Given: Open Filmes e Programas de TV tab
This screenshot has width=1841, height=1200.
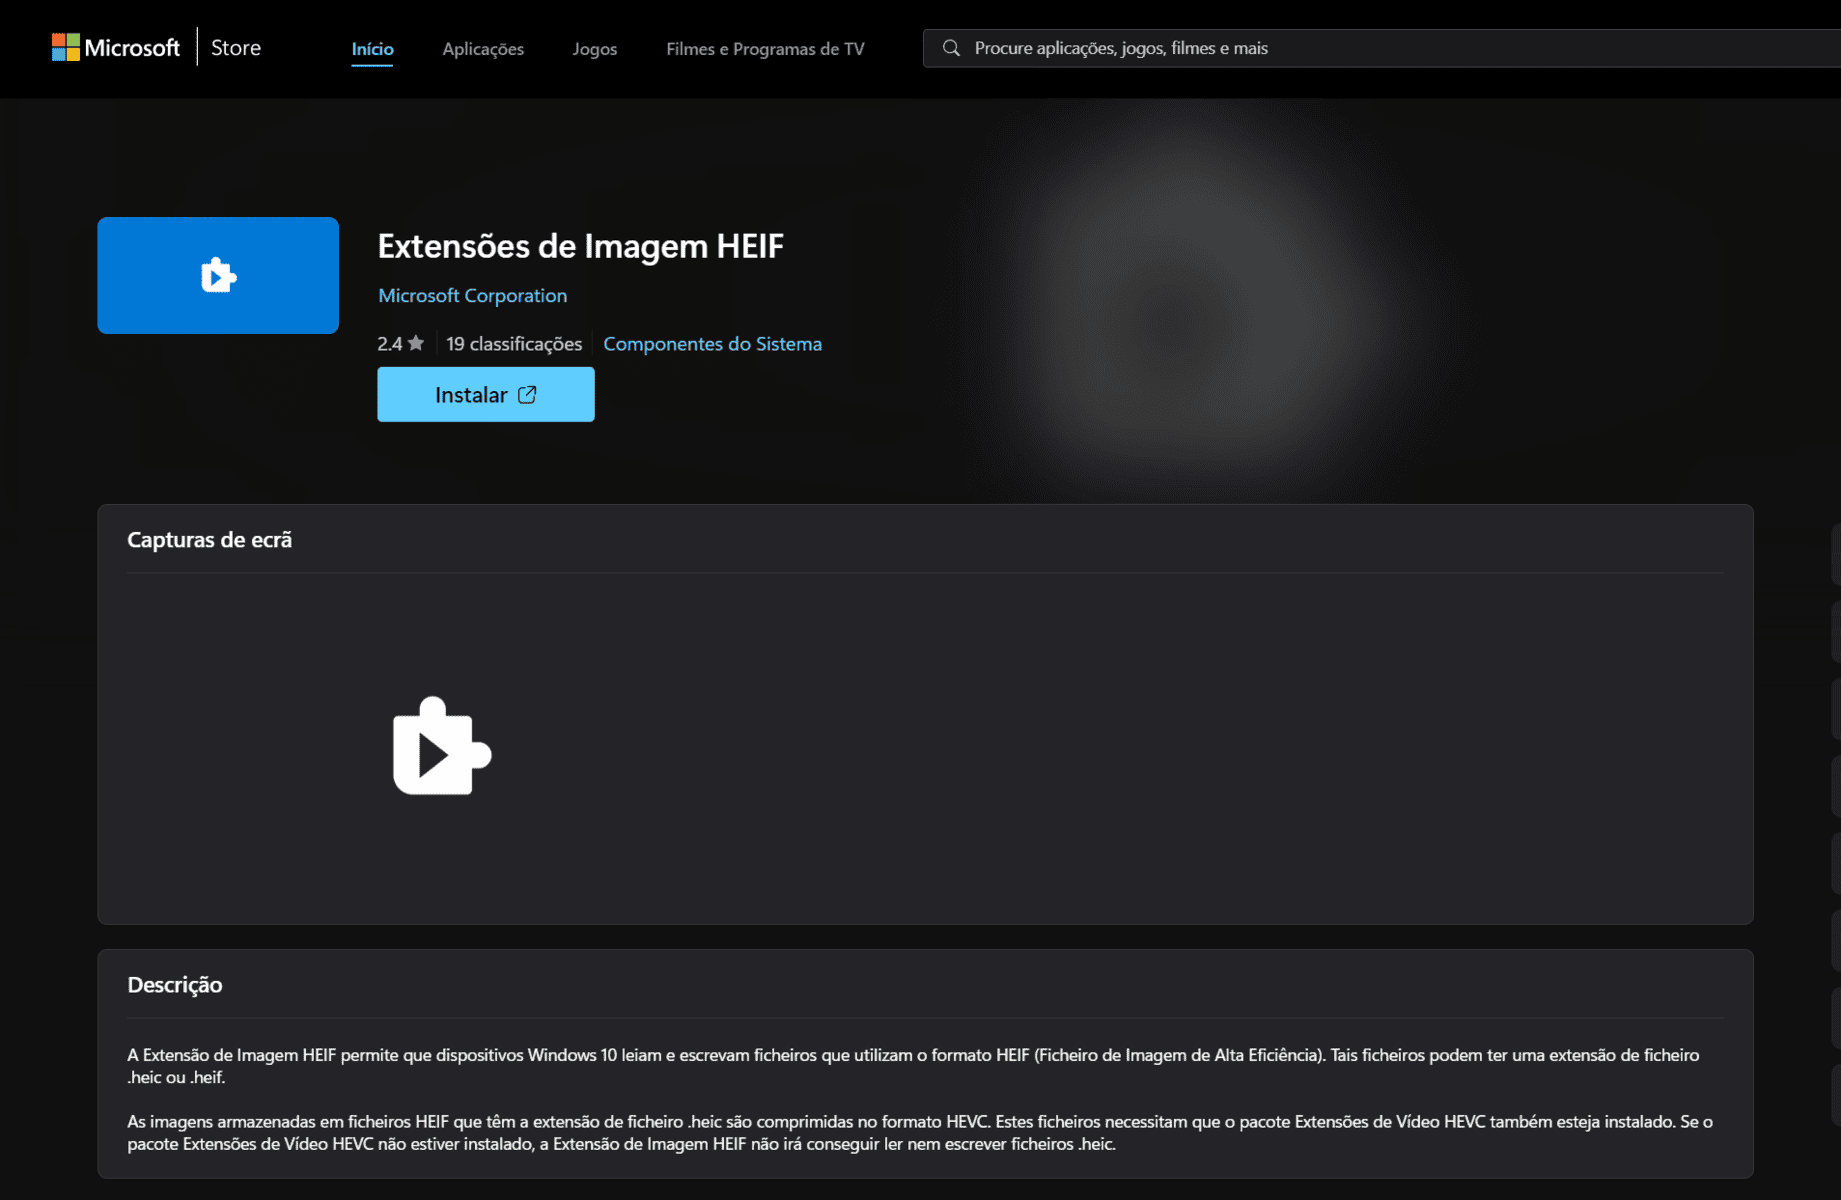Looking at the screenshot, I should point(765,49).
